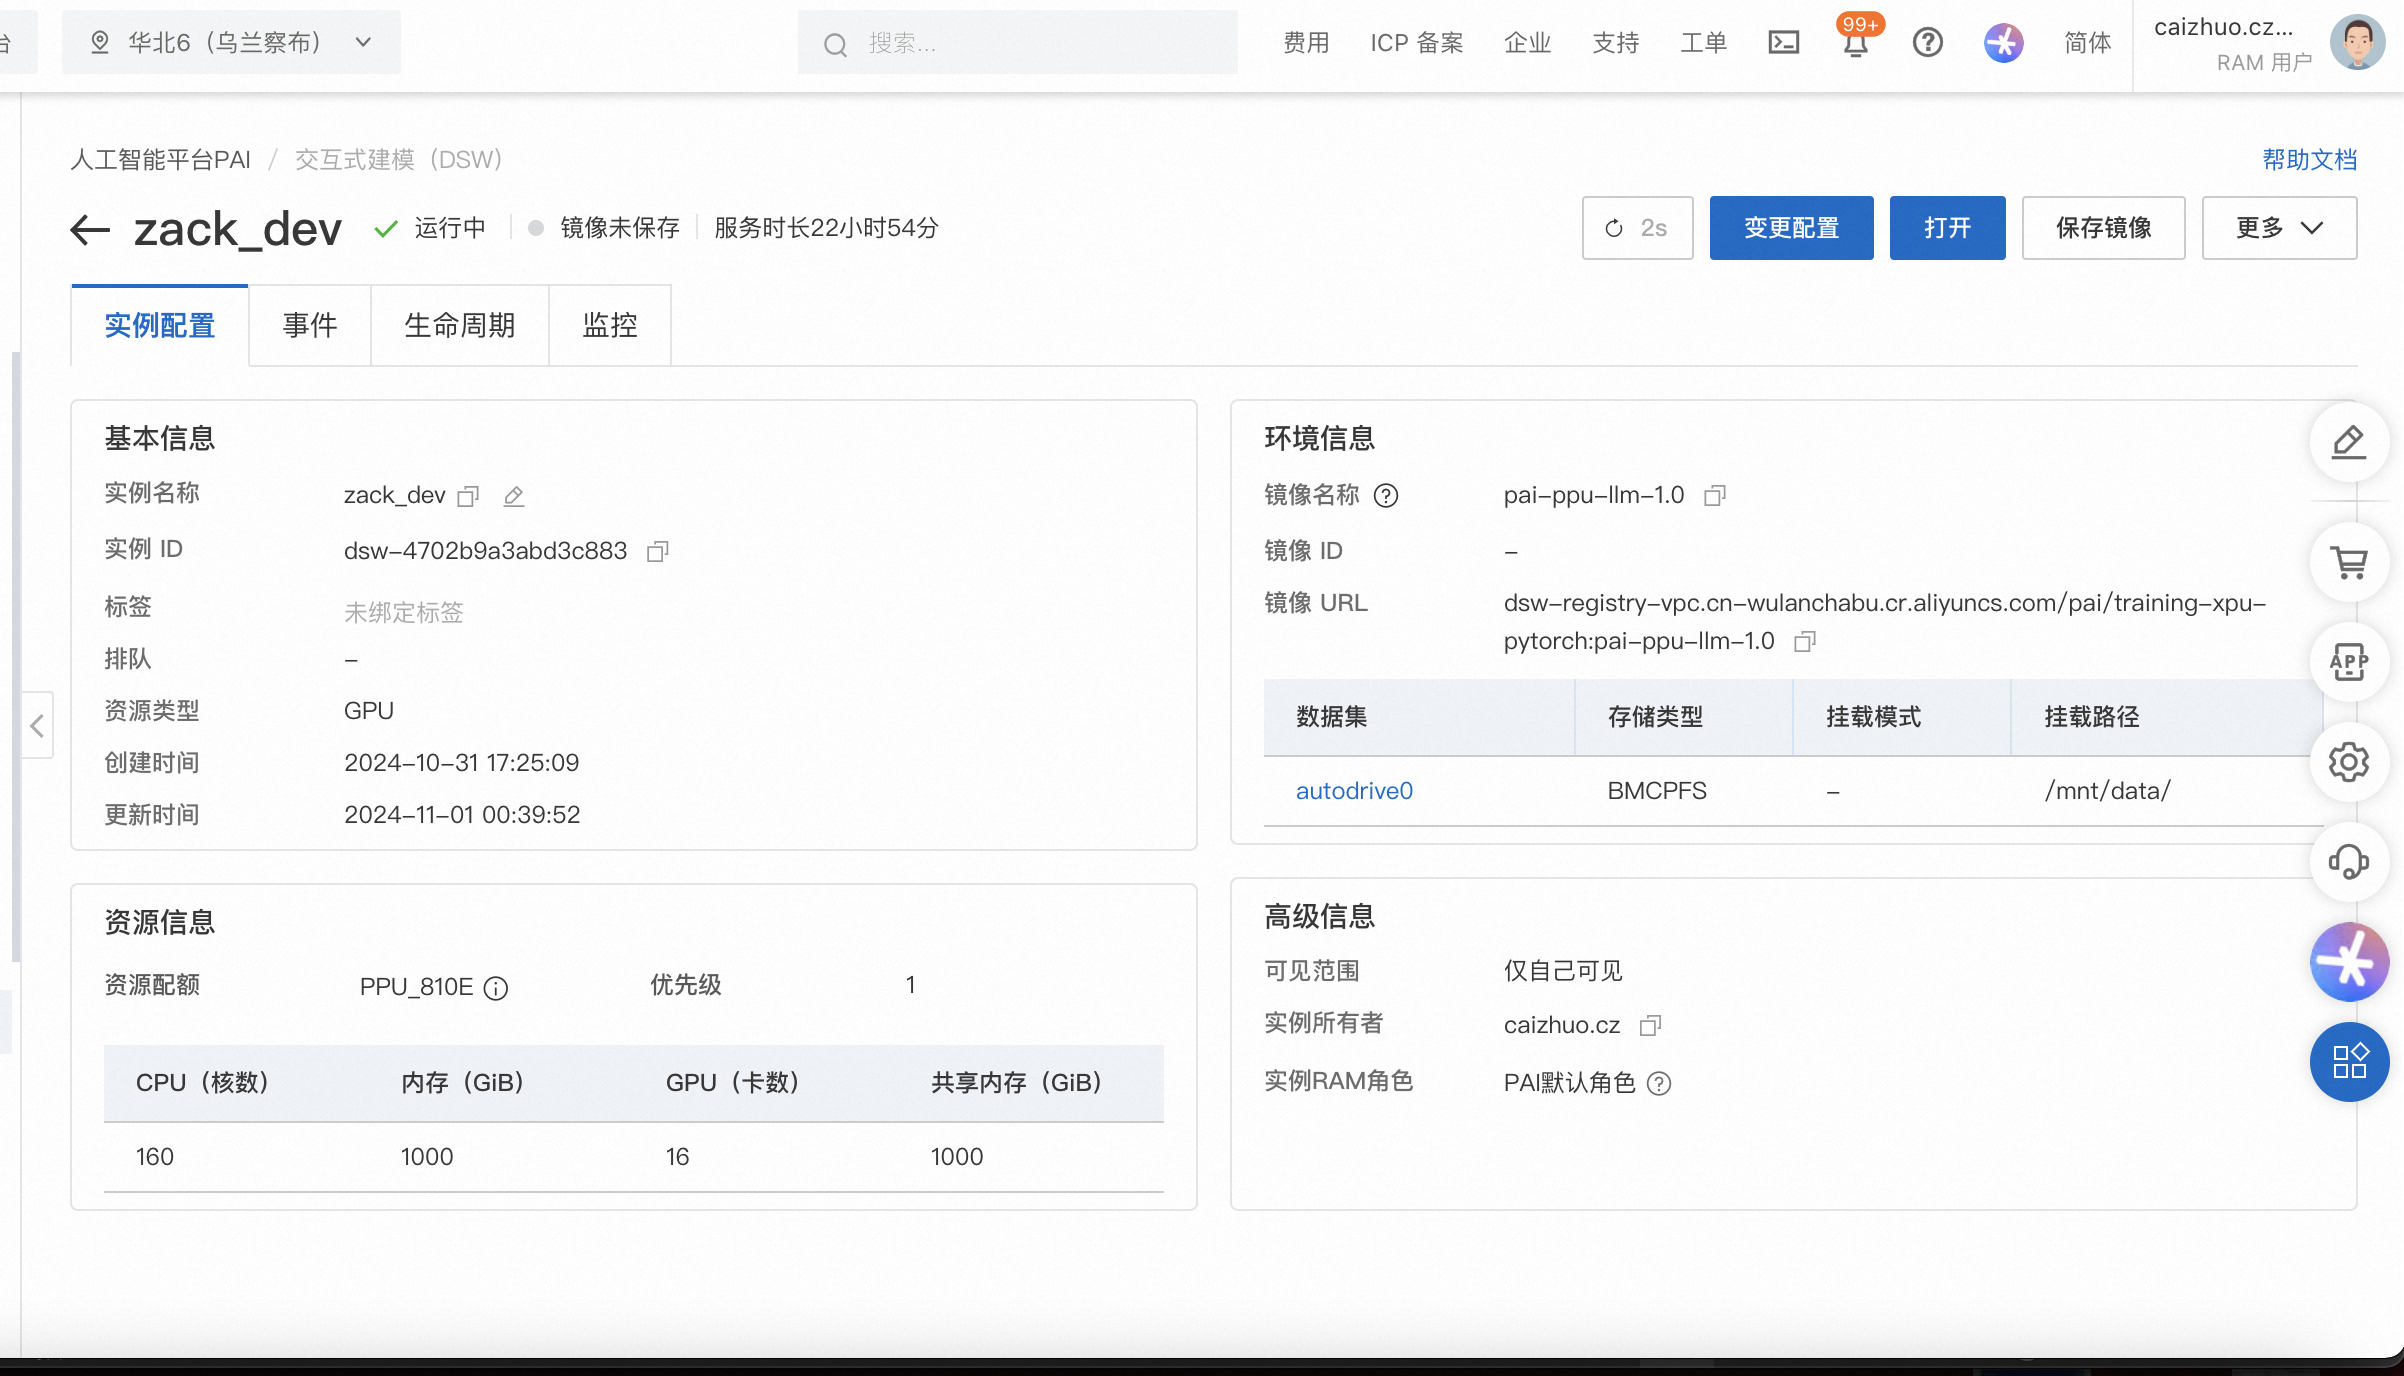Click the back arrow beside zack_dev
2404x1376 pixels.
point(90,229)
